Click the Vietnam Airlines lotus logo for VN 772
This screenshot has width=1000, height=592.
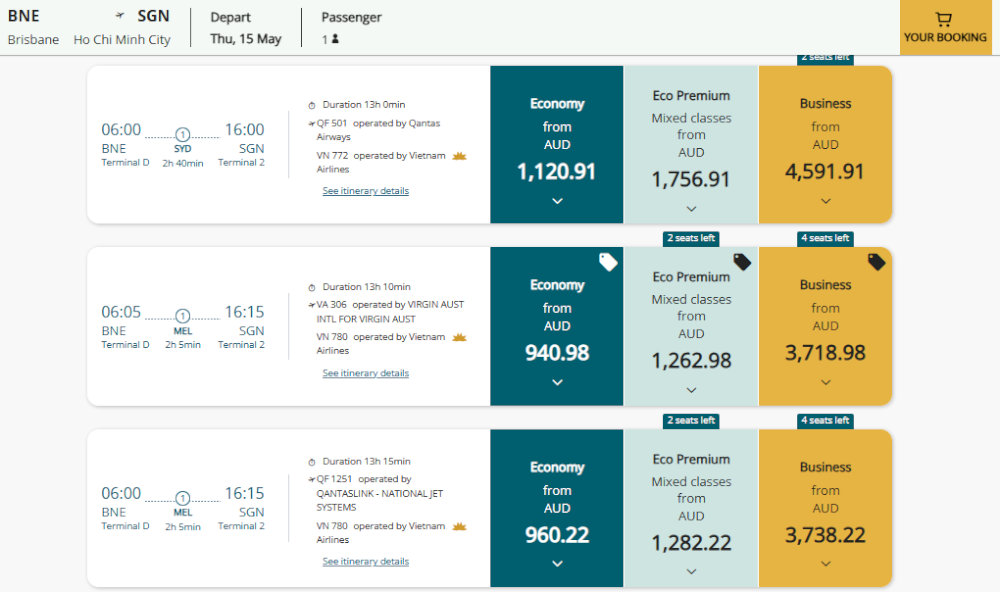click(x=460, y=156)
